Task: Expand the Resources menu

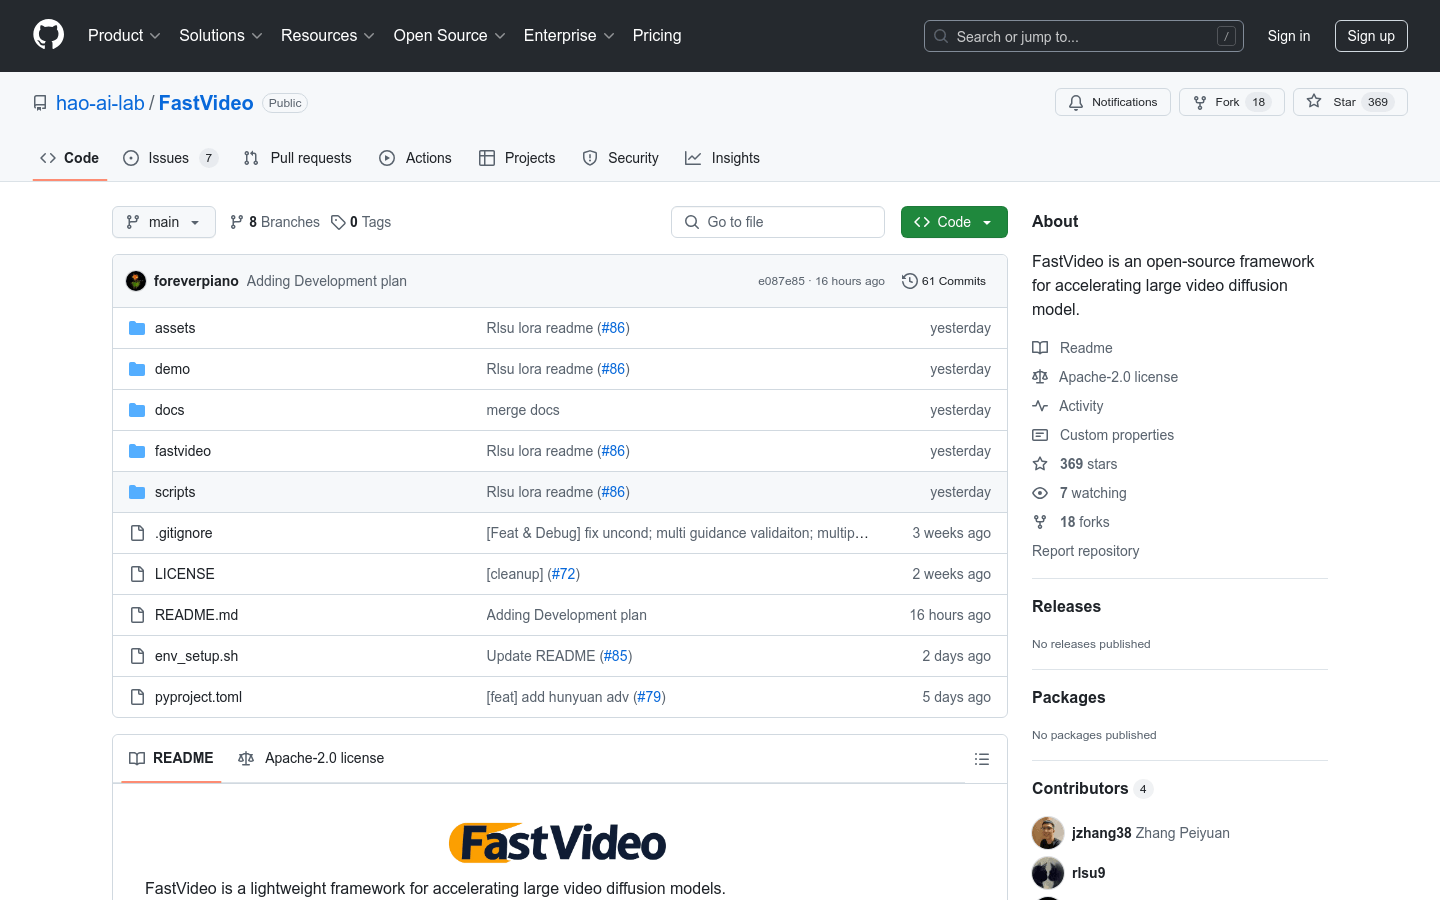Action: pos(327,35)
